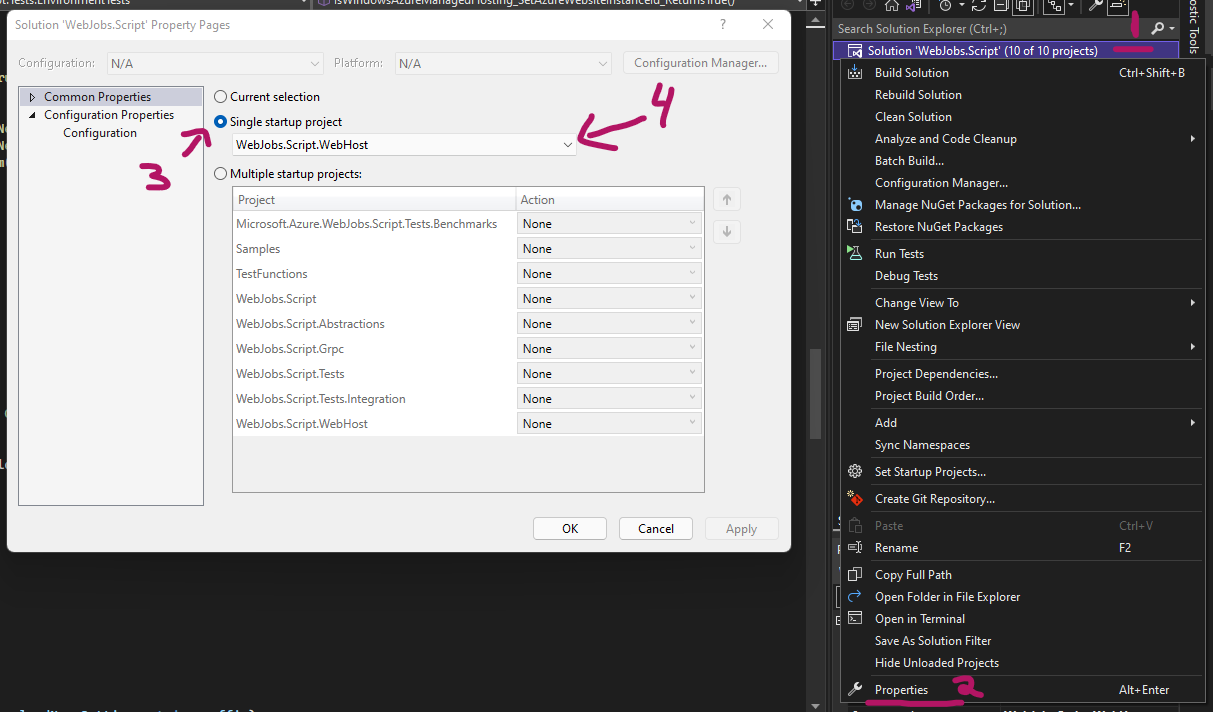Viewport: 1213px width, 712px height.
Task: Click the Solution Explorer Home icon
Action: pyautogui.click(x=892, y=5)
